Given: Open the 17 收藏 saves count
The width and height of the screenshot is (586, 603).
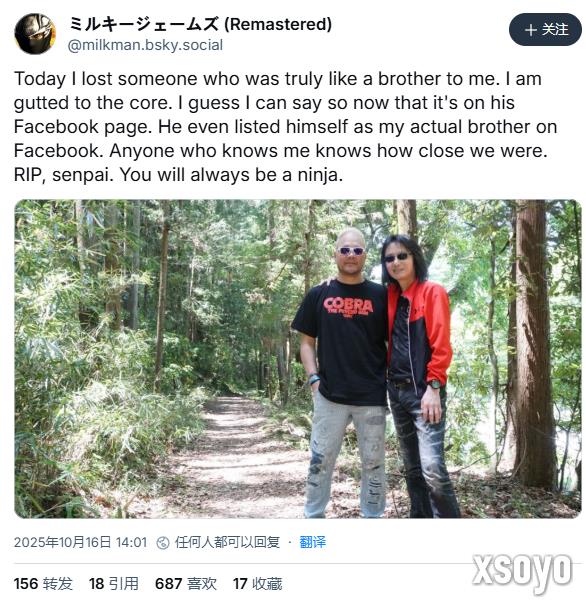Looking at the screenshot, I should [x=257, y=583].
